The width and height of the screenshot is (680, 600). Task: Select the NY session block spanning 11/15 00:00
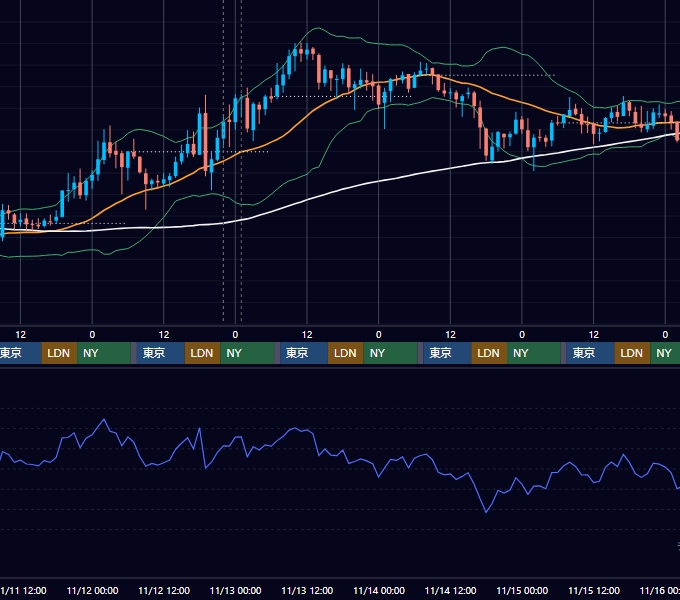pos(533,353)
